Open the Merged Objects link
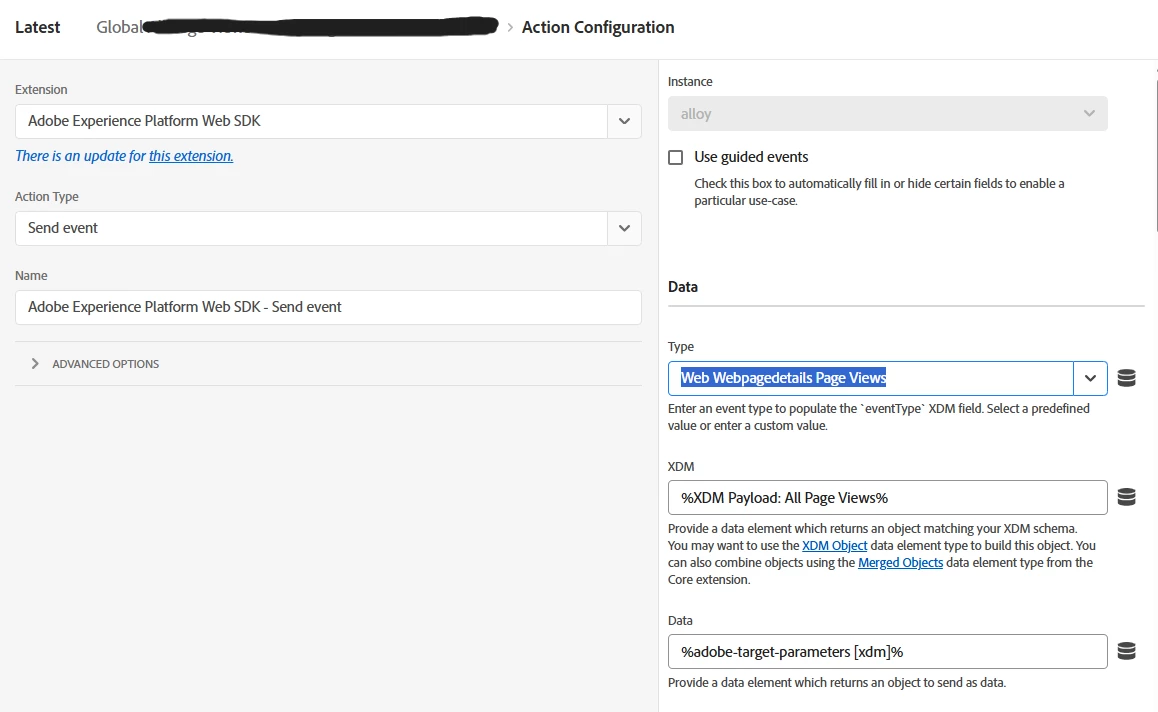This screenshot has width=1158, height=712. click(x=900, y=563)
